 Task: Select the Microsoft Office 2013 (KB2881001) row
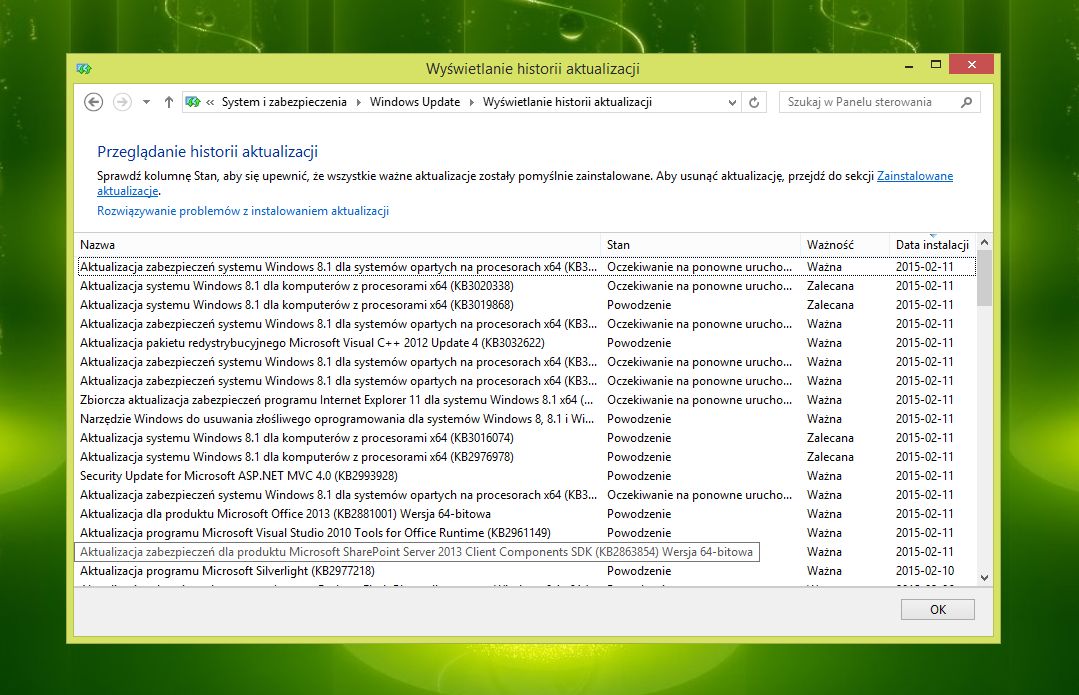coord(526,514)
